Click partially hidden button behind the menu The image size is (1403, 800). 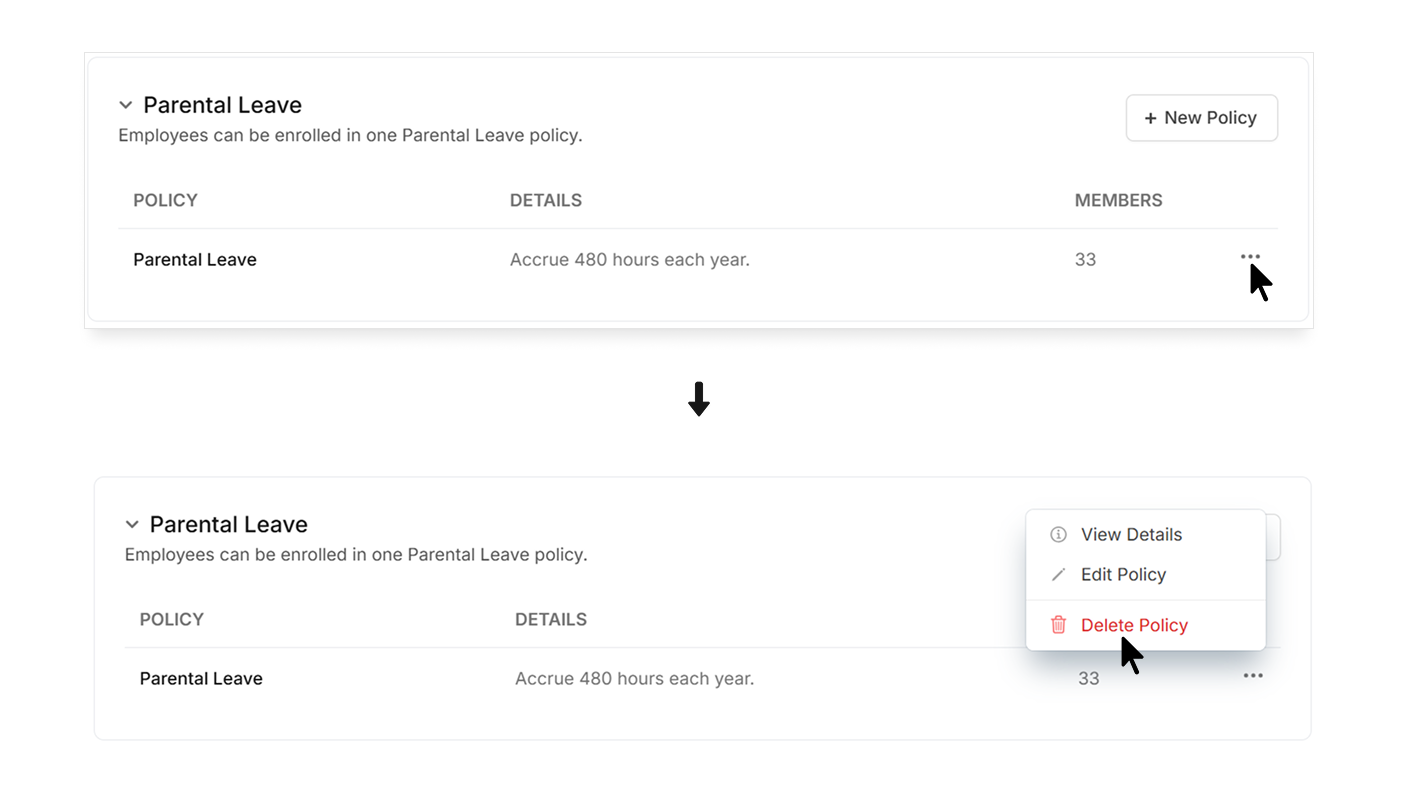[1273, 537]
